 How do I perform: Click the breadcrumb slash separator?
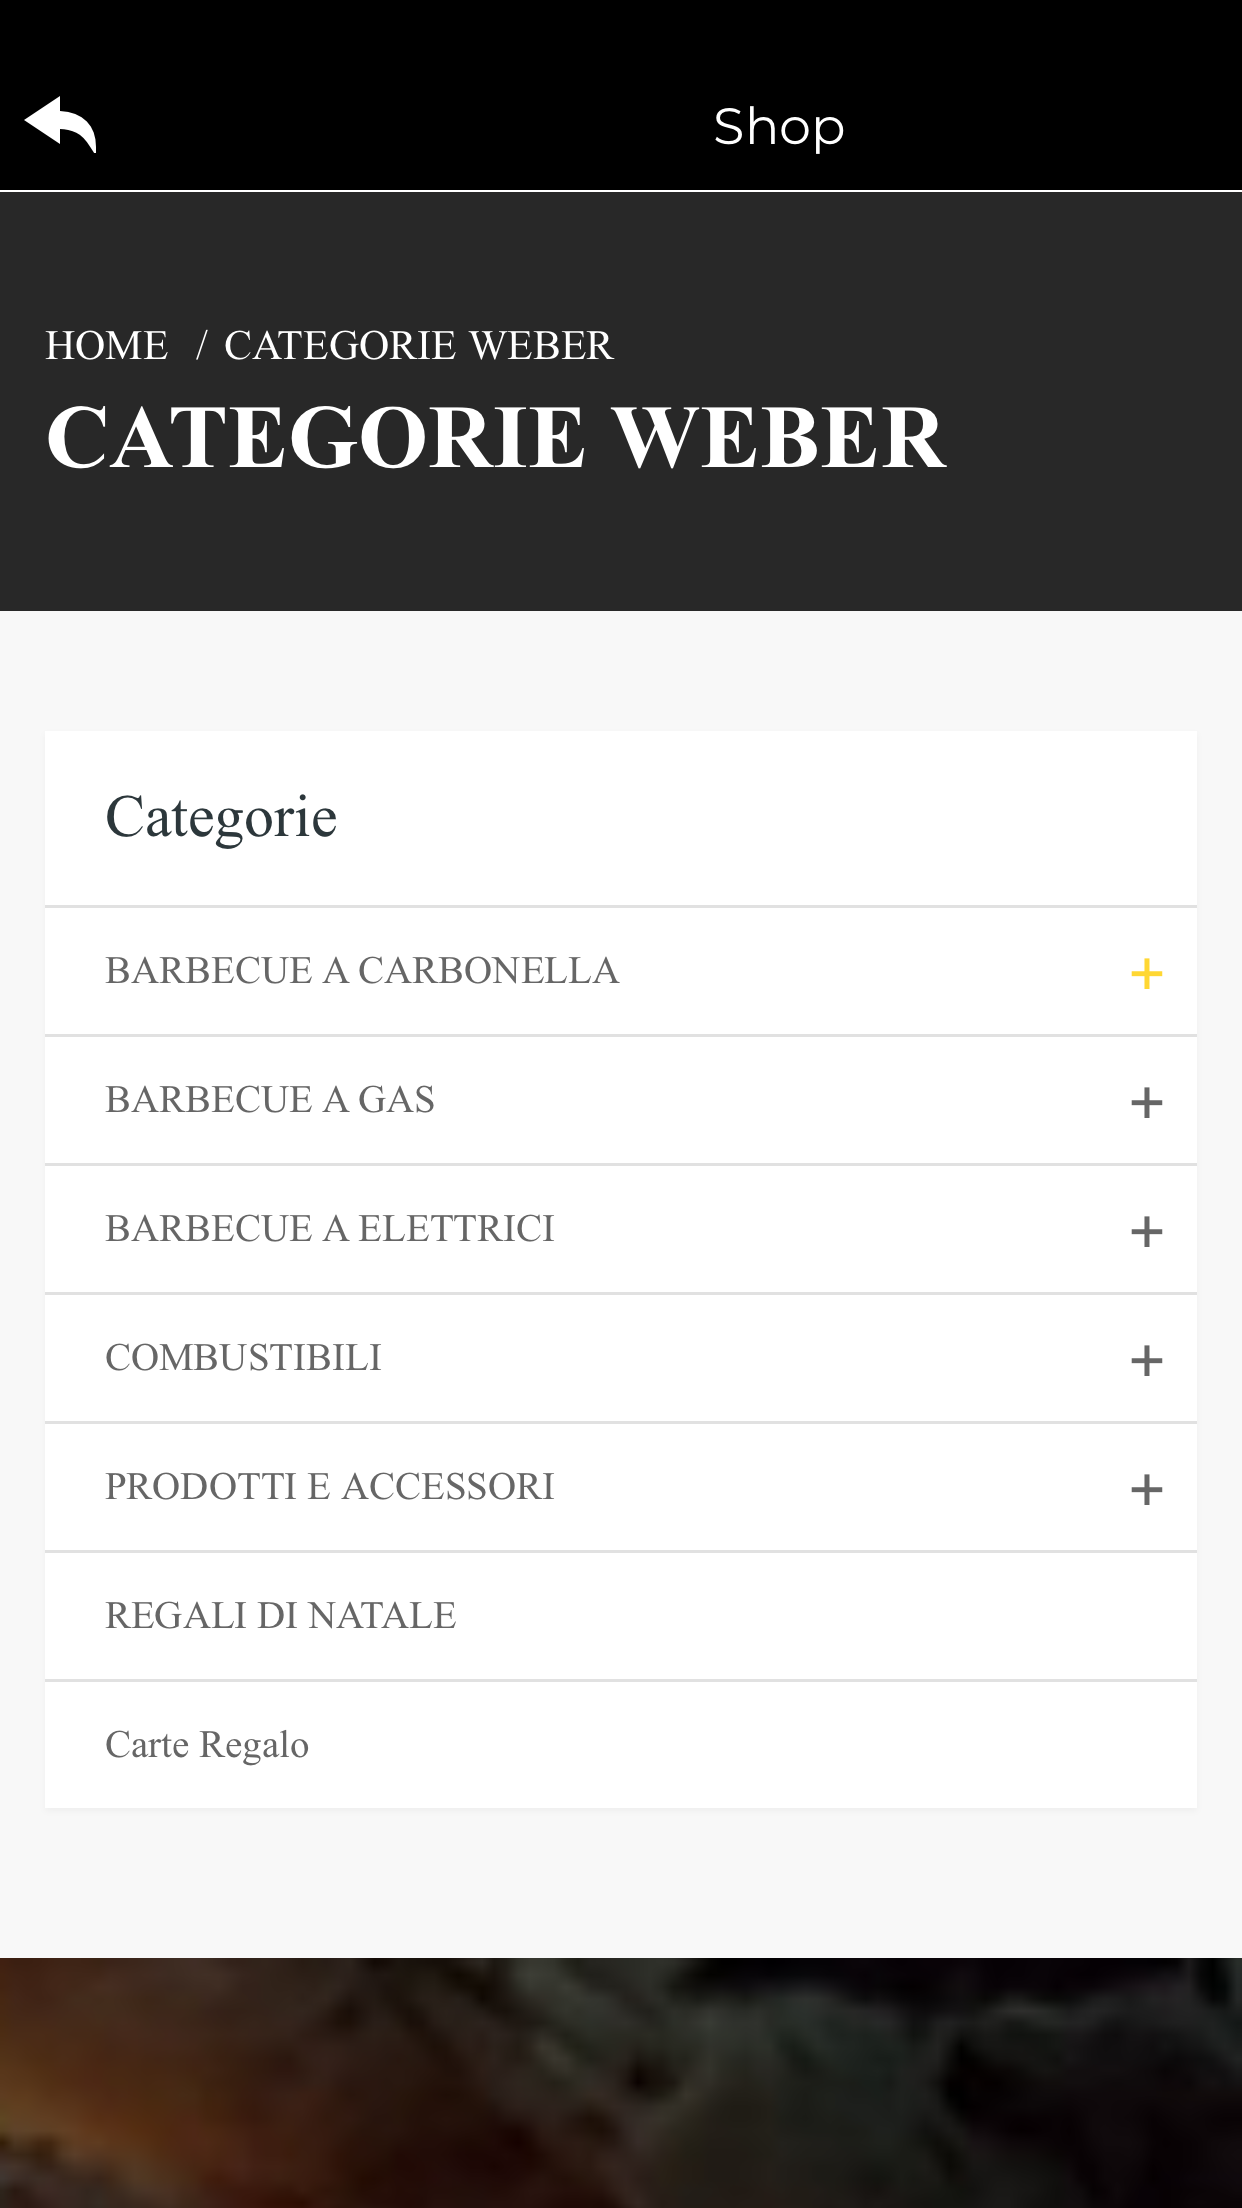pos(201,346)
